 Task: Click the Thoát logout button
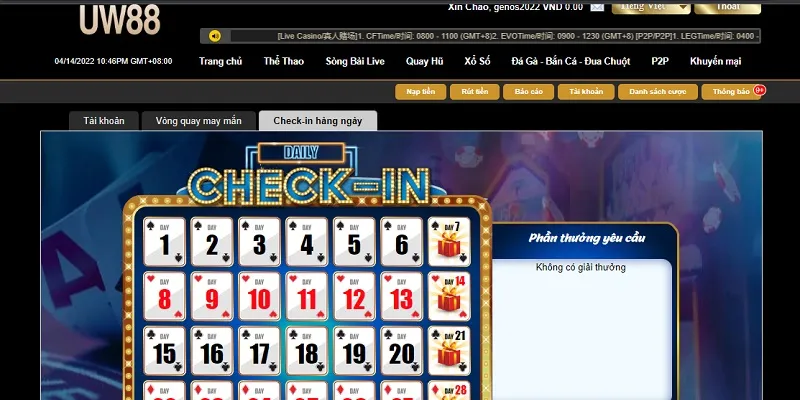click(728, 7)
